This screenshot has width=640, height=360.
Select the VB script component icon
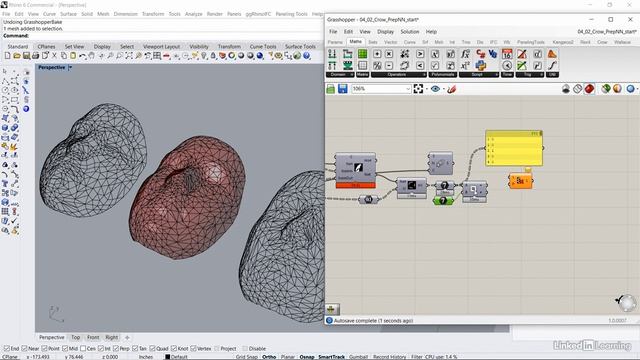[493, 54]
